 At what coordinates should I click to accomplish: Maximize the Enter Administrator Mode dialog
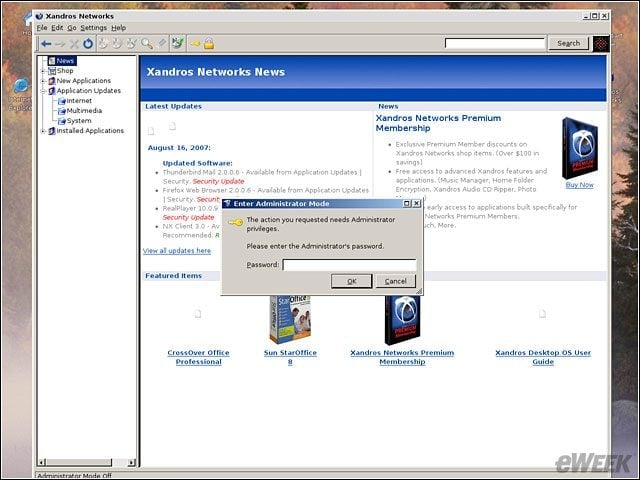[x=407, y=204]
